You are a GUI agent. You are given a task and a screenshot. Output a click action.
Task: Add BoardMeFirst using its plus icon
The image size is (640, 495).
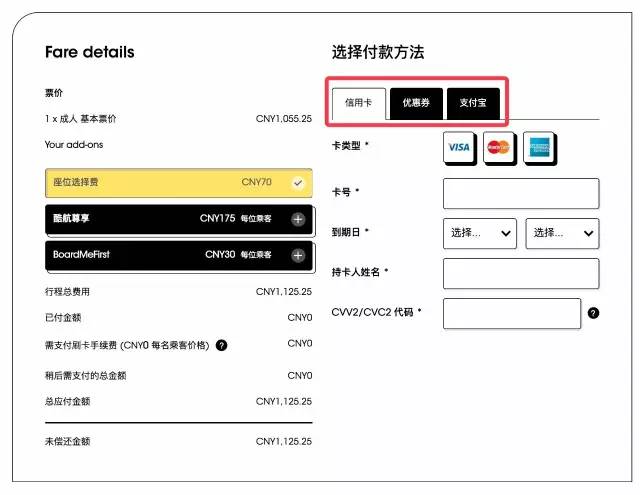coord(297,255)
